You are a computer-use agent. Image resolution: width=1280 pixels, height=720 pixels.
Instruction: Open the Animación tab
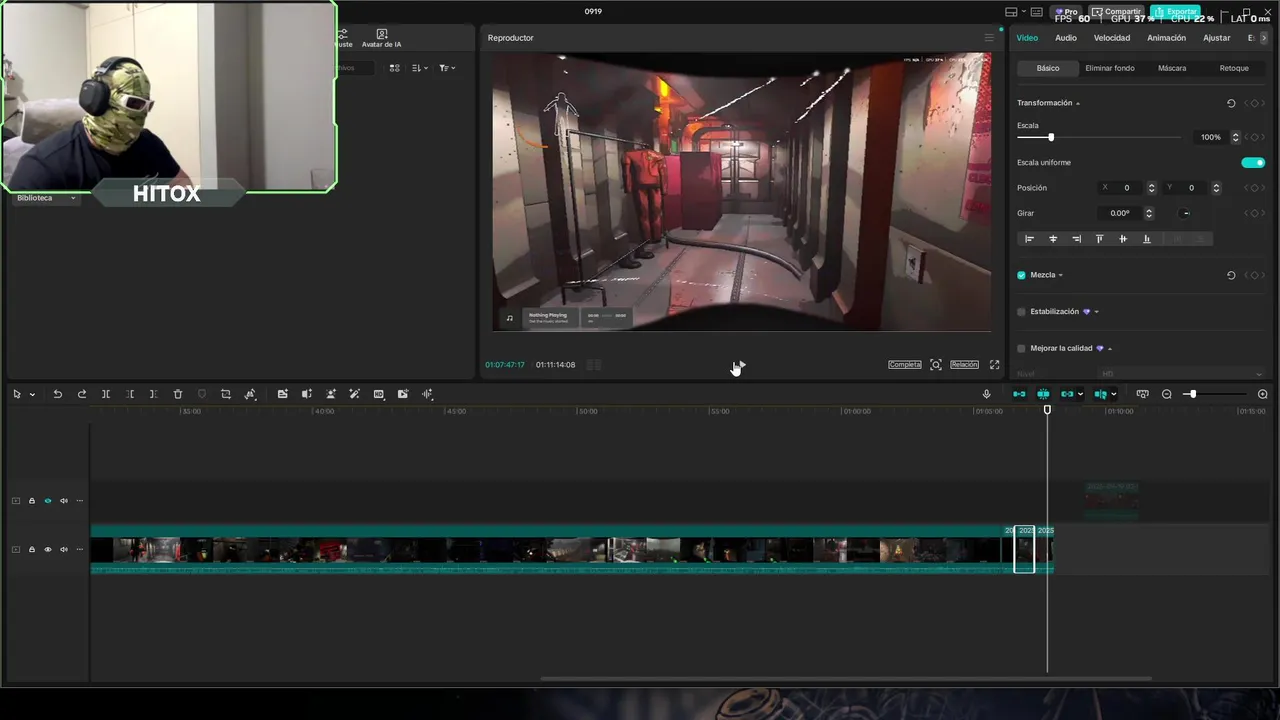tap(1166, 38)
